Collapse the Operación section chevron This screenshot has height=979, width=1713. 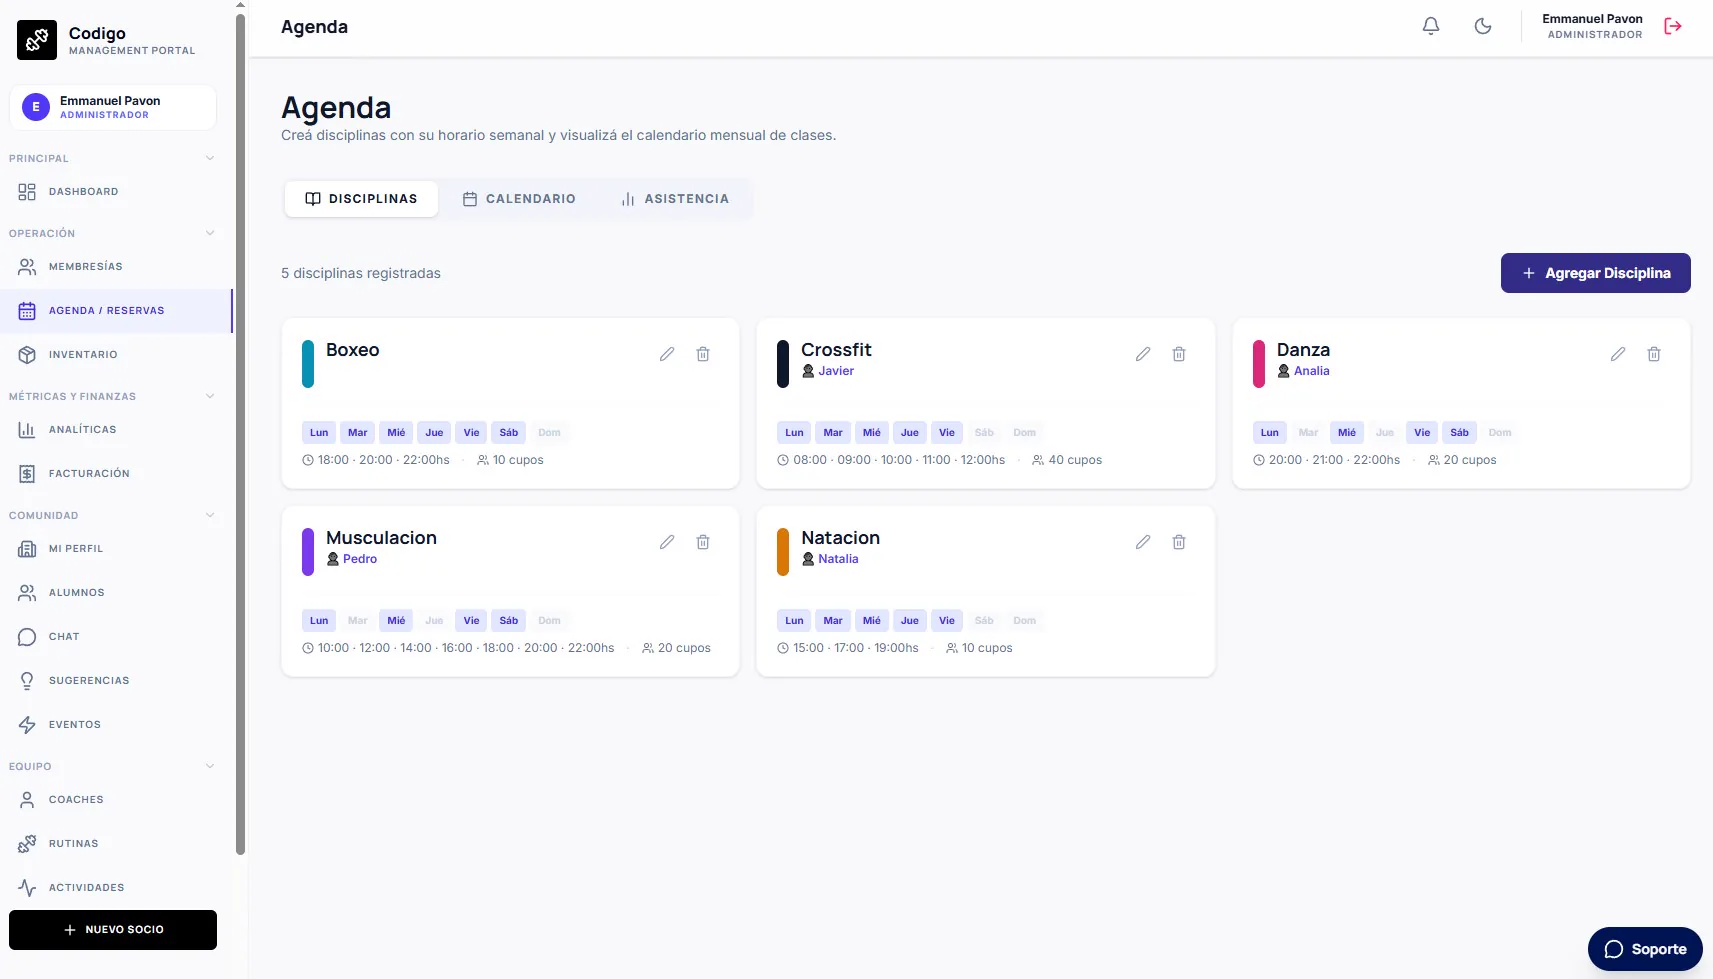(x=210, y=233)
